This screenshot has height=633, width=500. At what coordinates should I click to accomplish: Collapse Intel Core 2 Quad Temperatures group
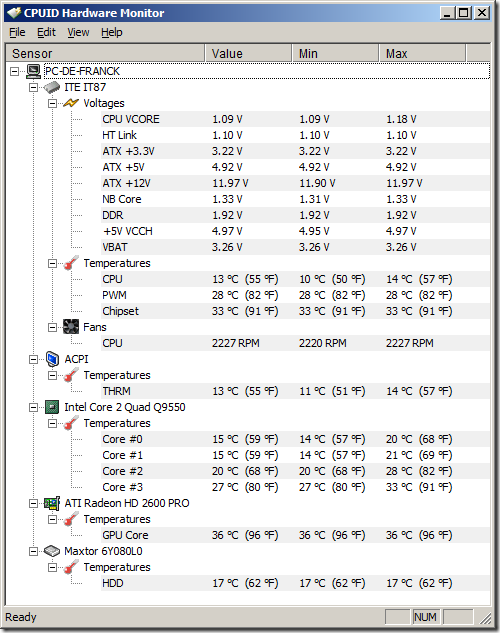click(x=52, y=423)
